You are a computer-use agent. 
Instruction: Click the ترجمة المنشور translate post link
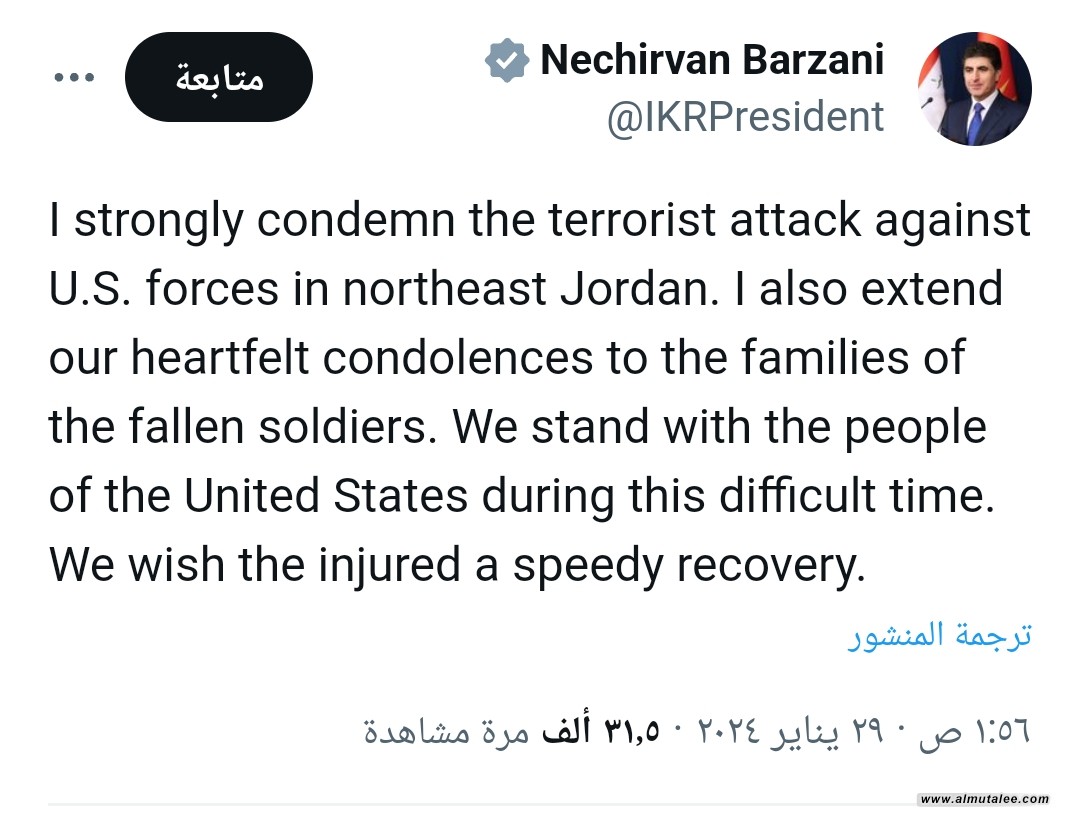pos(939,637)
